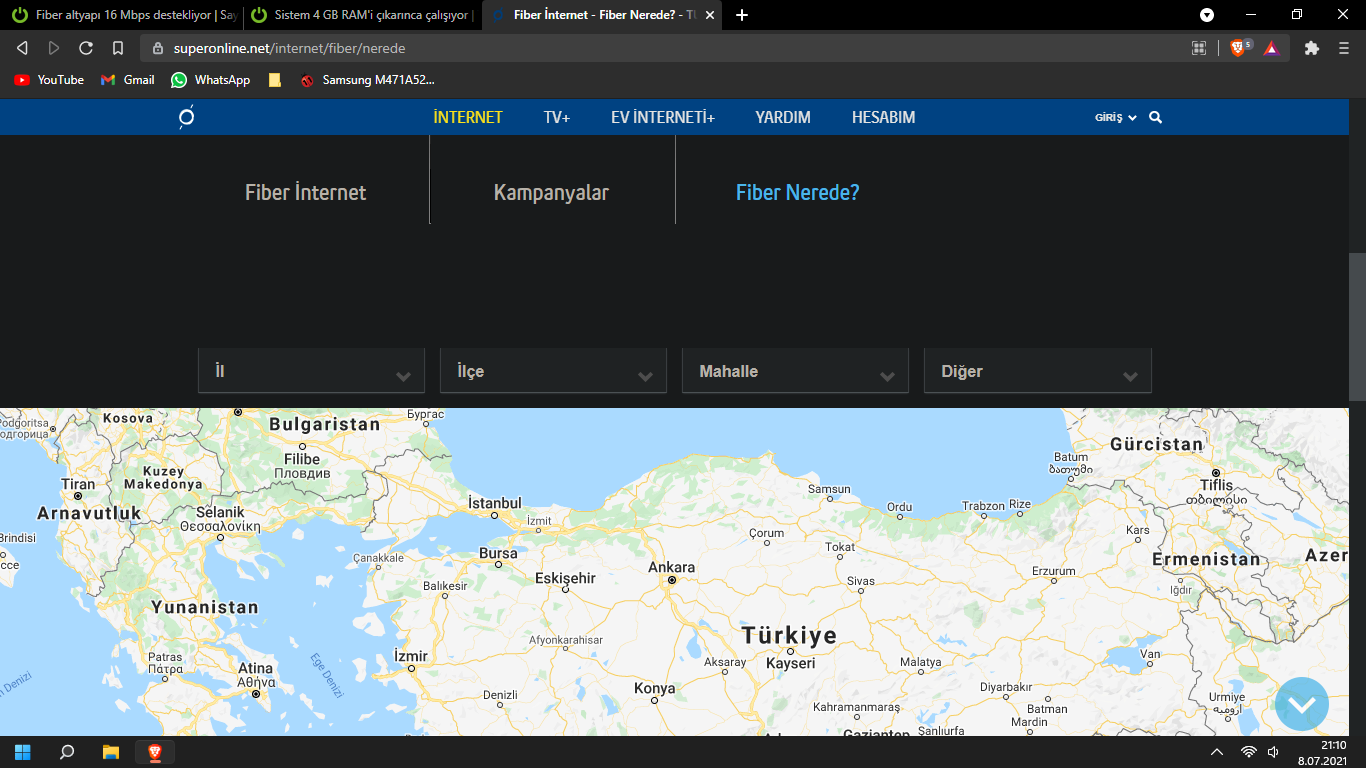Open the Windows Start menu

coord(23,752)
